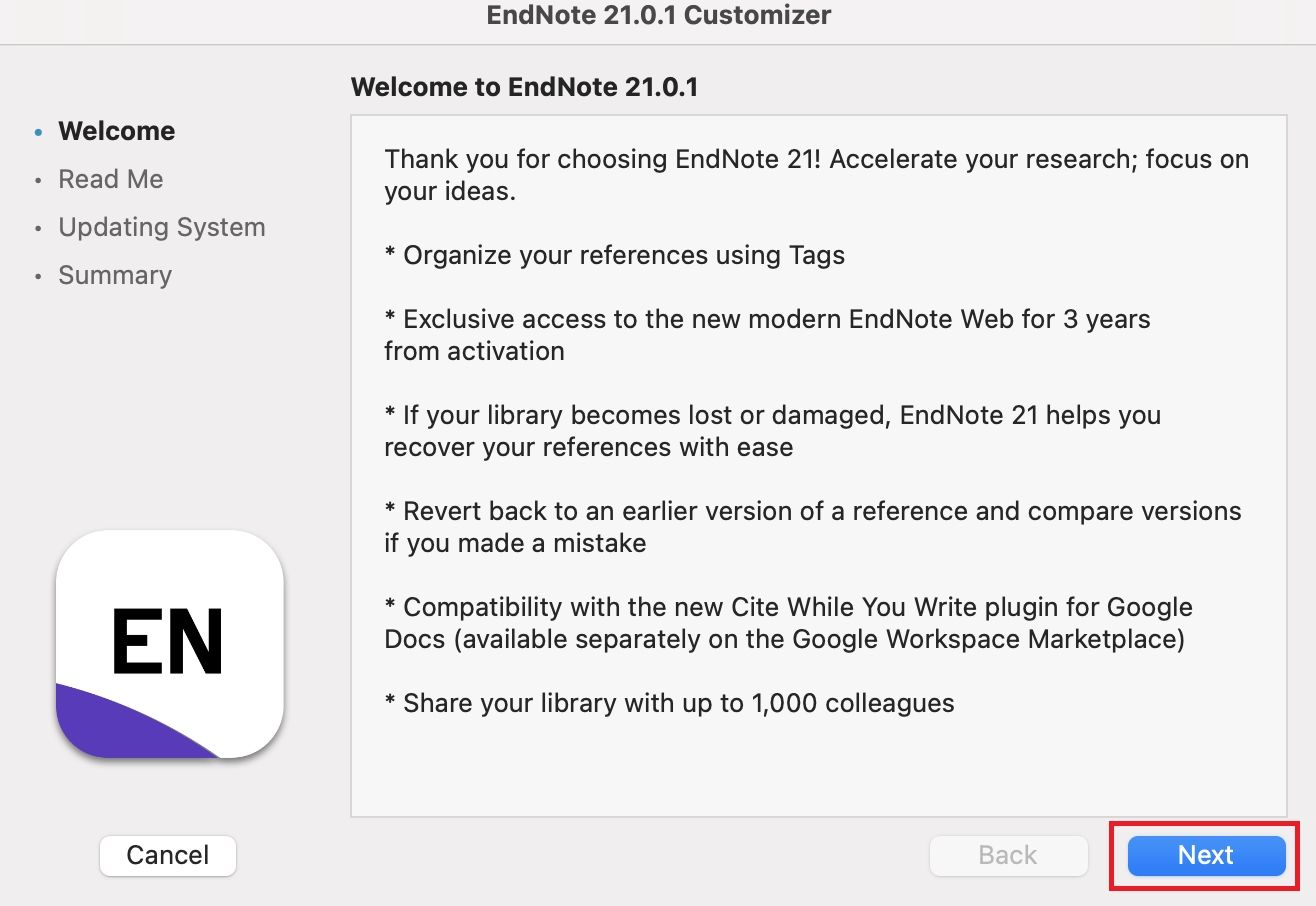Image resolution: width=1316 pixels, height=906 pixels.
Task: Click the gray bullet beside Updating System
Action: (38, 228)
